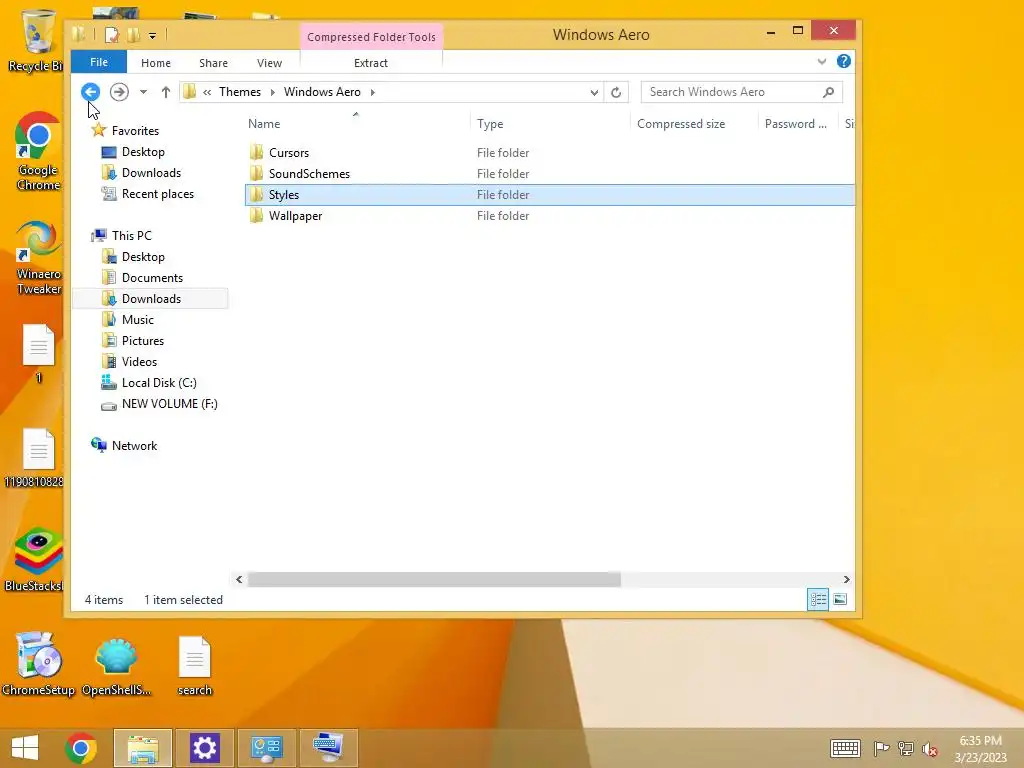Open Action Center flag tray icon
Viewport: 1024px width, 768px height.
[x=881, y=749]
